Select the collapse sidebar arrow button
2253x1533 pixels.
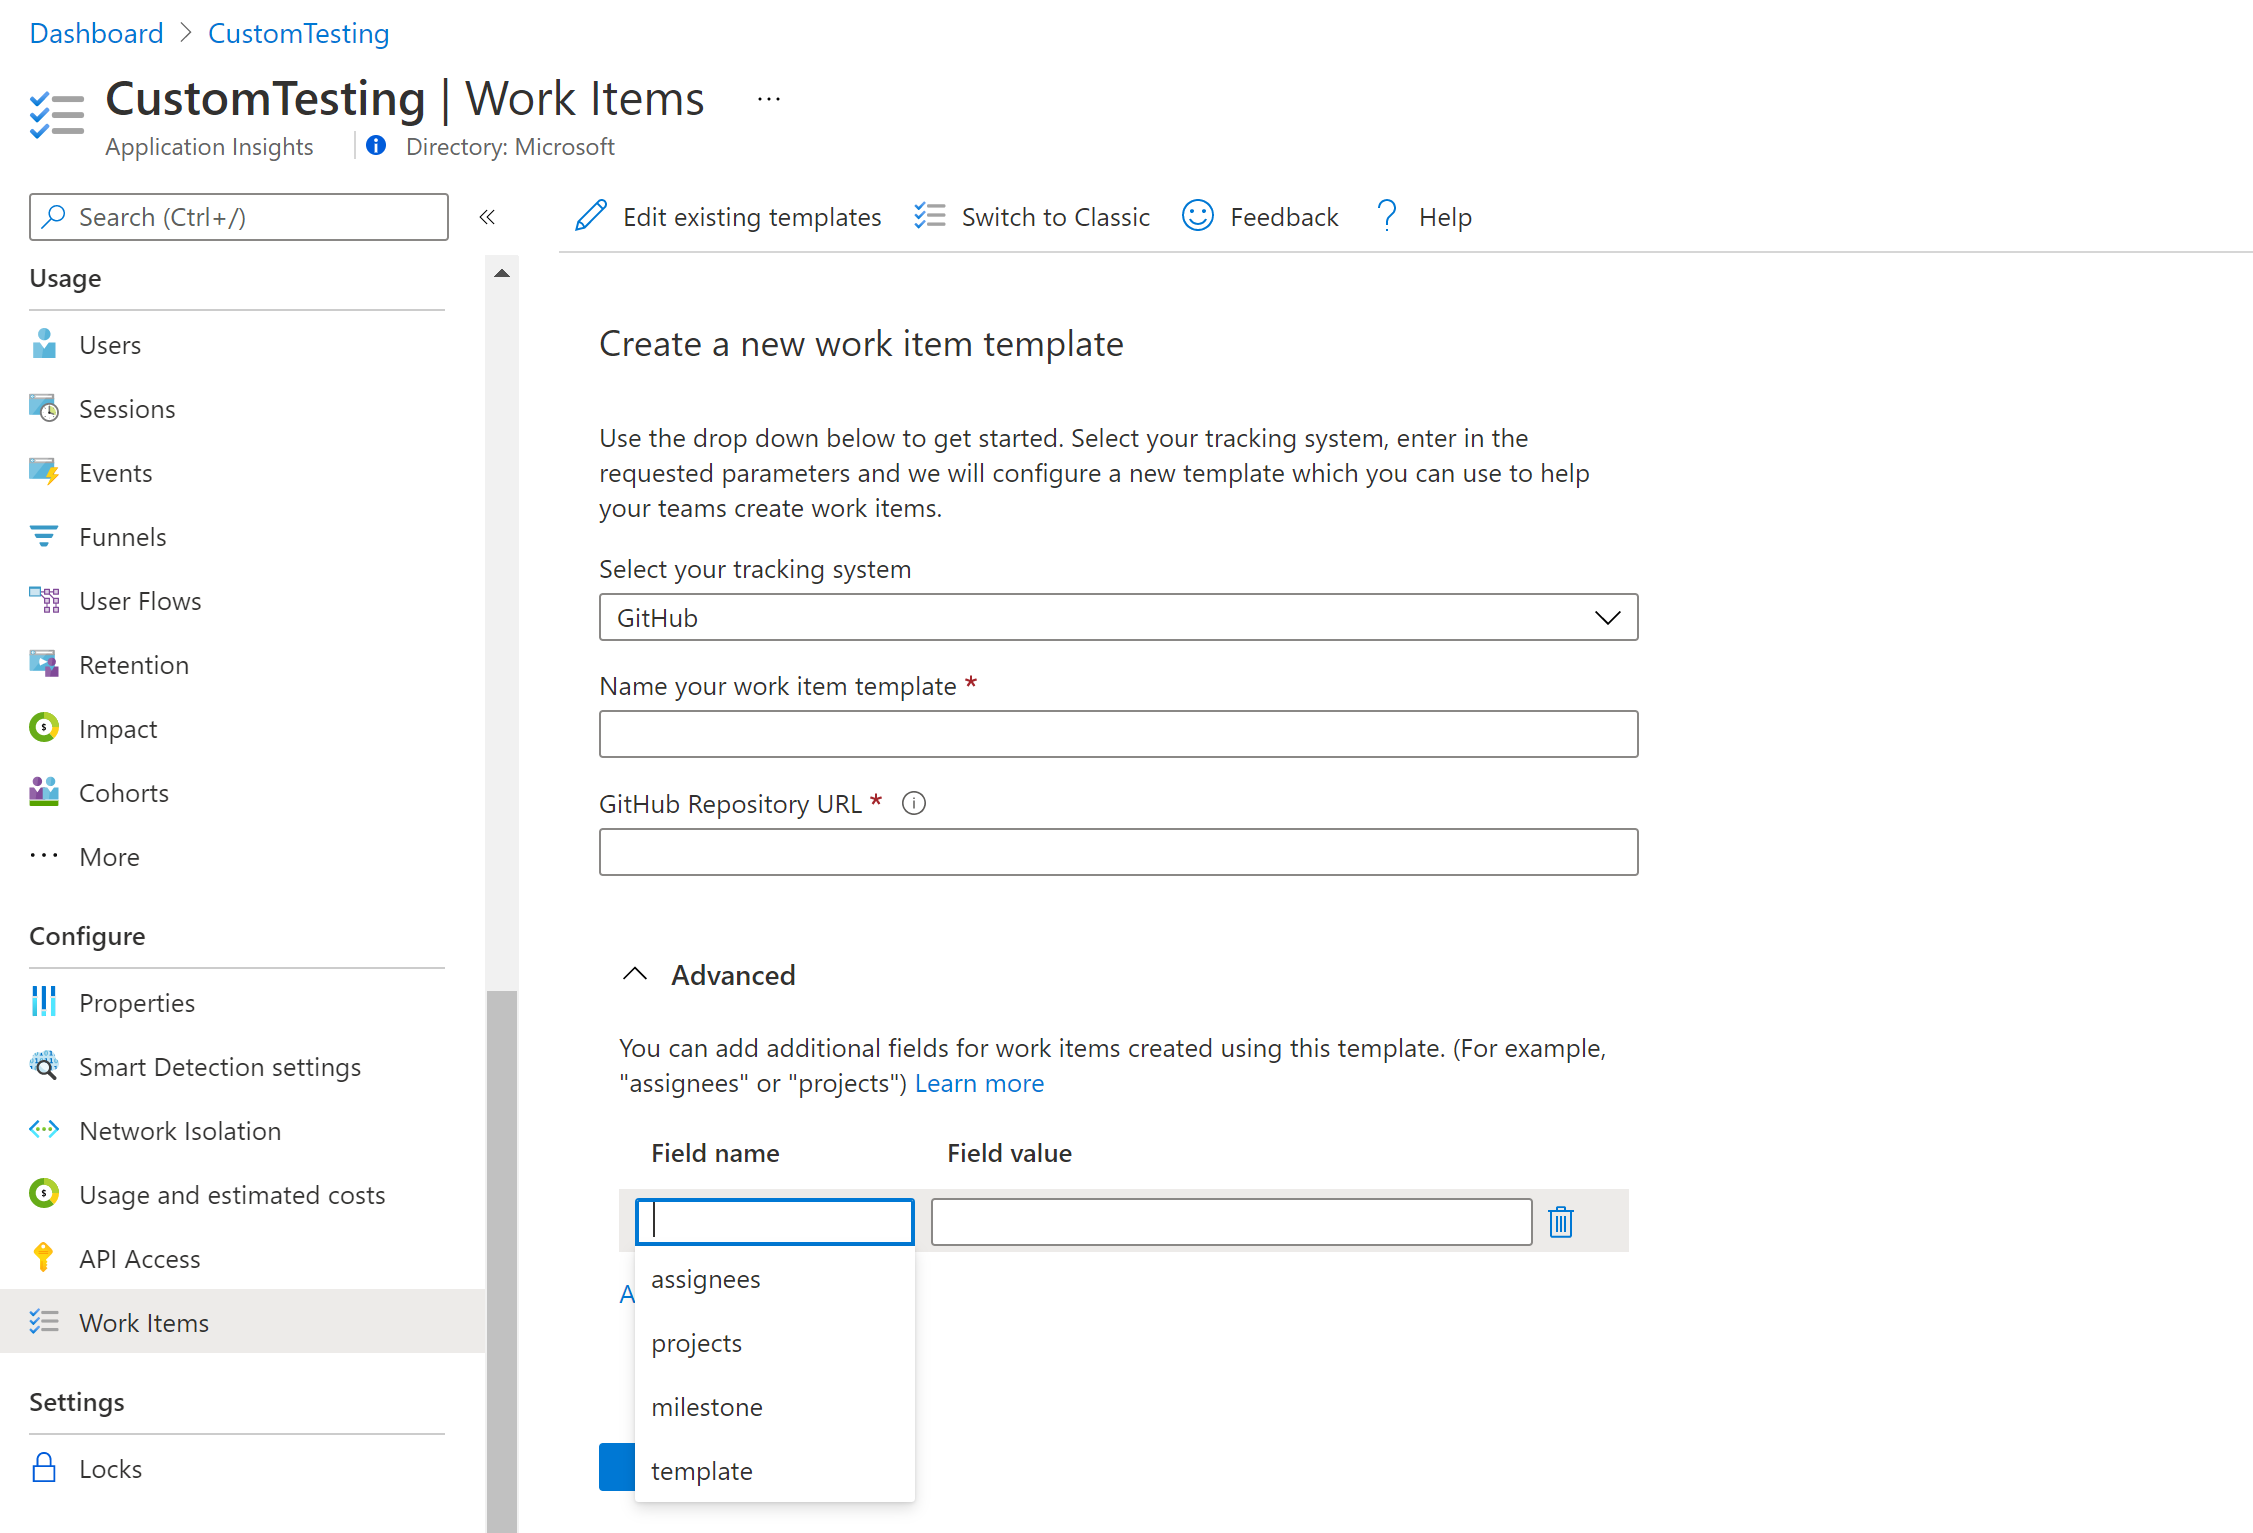pyautogui.click(x=486, y=217)
